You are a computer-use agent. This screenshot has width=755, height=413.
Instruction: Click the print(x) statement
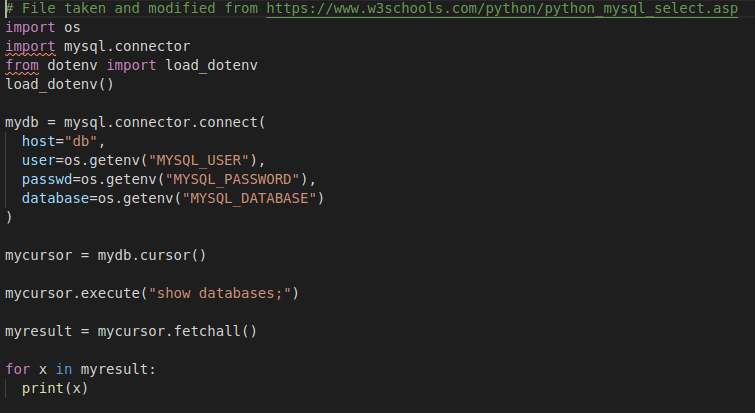pos(55,388)
